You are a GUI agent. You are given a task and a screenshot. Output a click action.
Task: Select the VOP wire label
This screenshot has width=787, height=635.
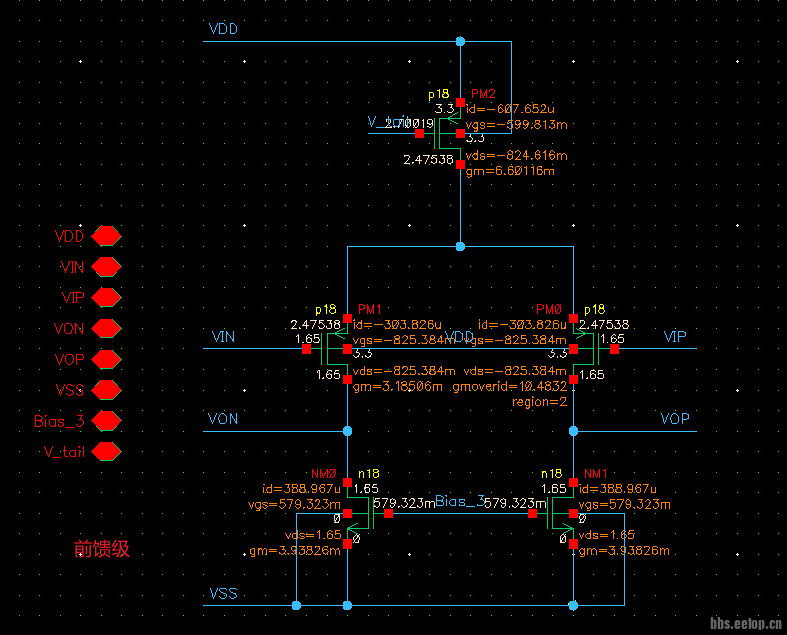click(675, 419)
